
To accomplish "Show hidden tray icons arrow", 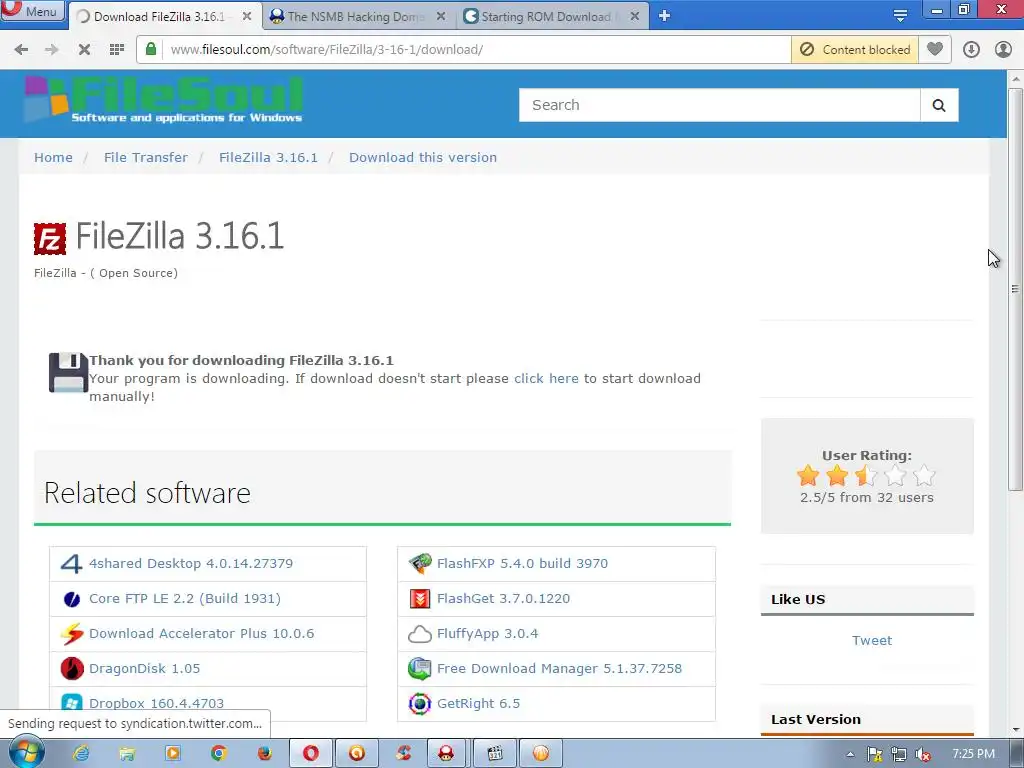I will coord(850,754).
